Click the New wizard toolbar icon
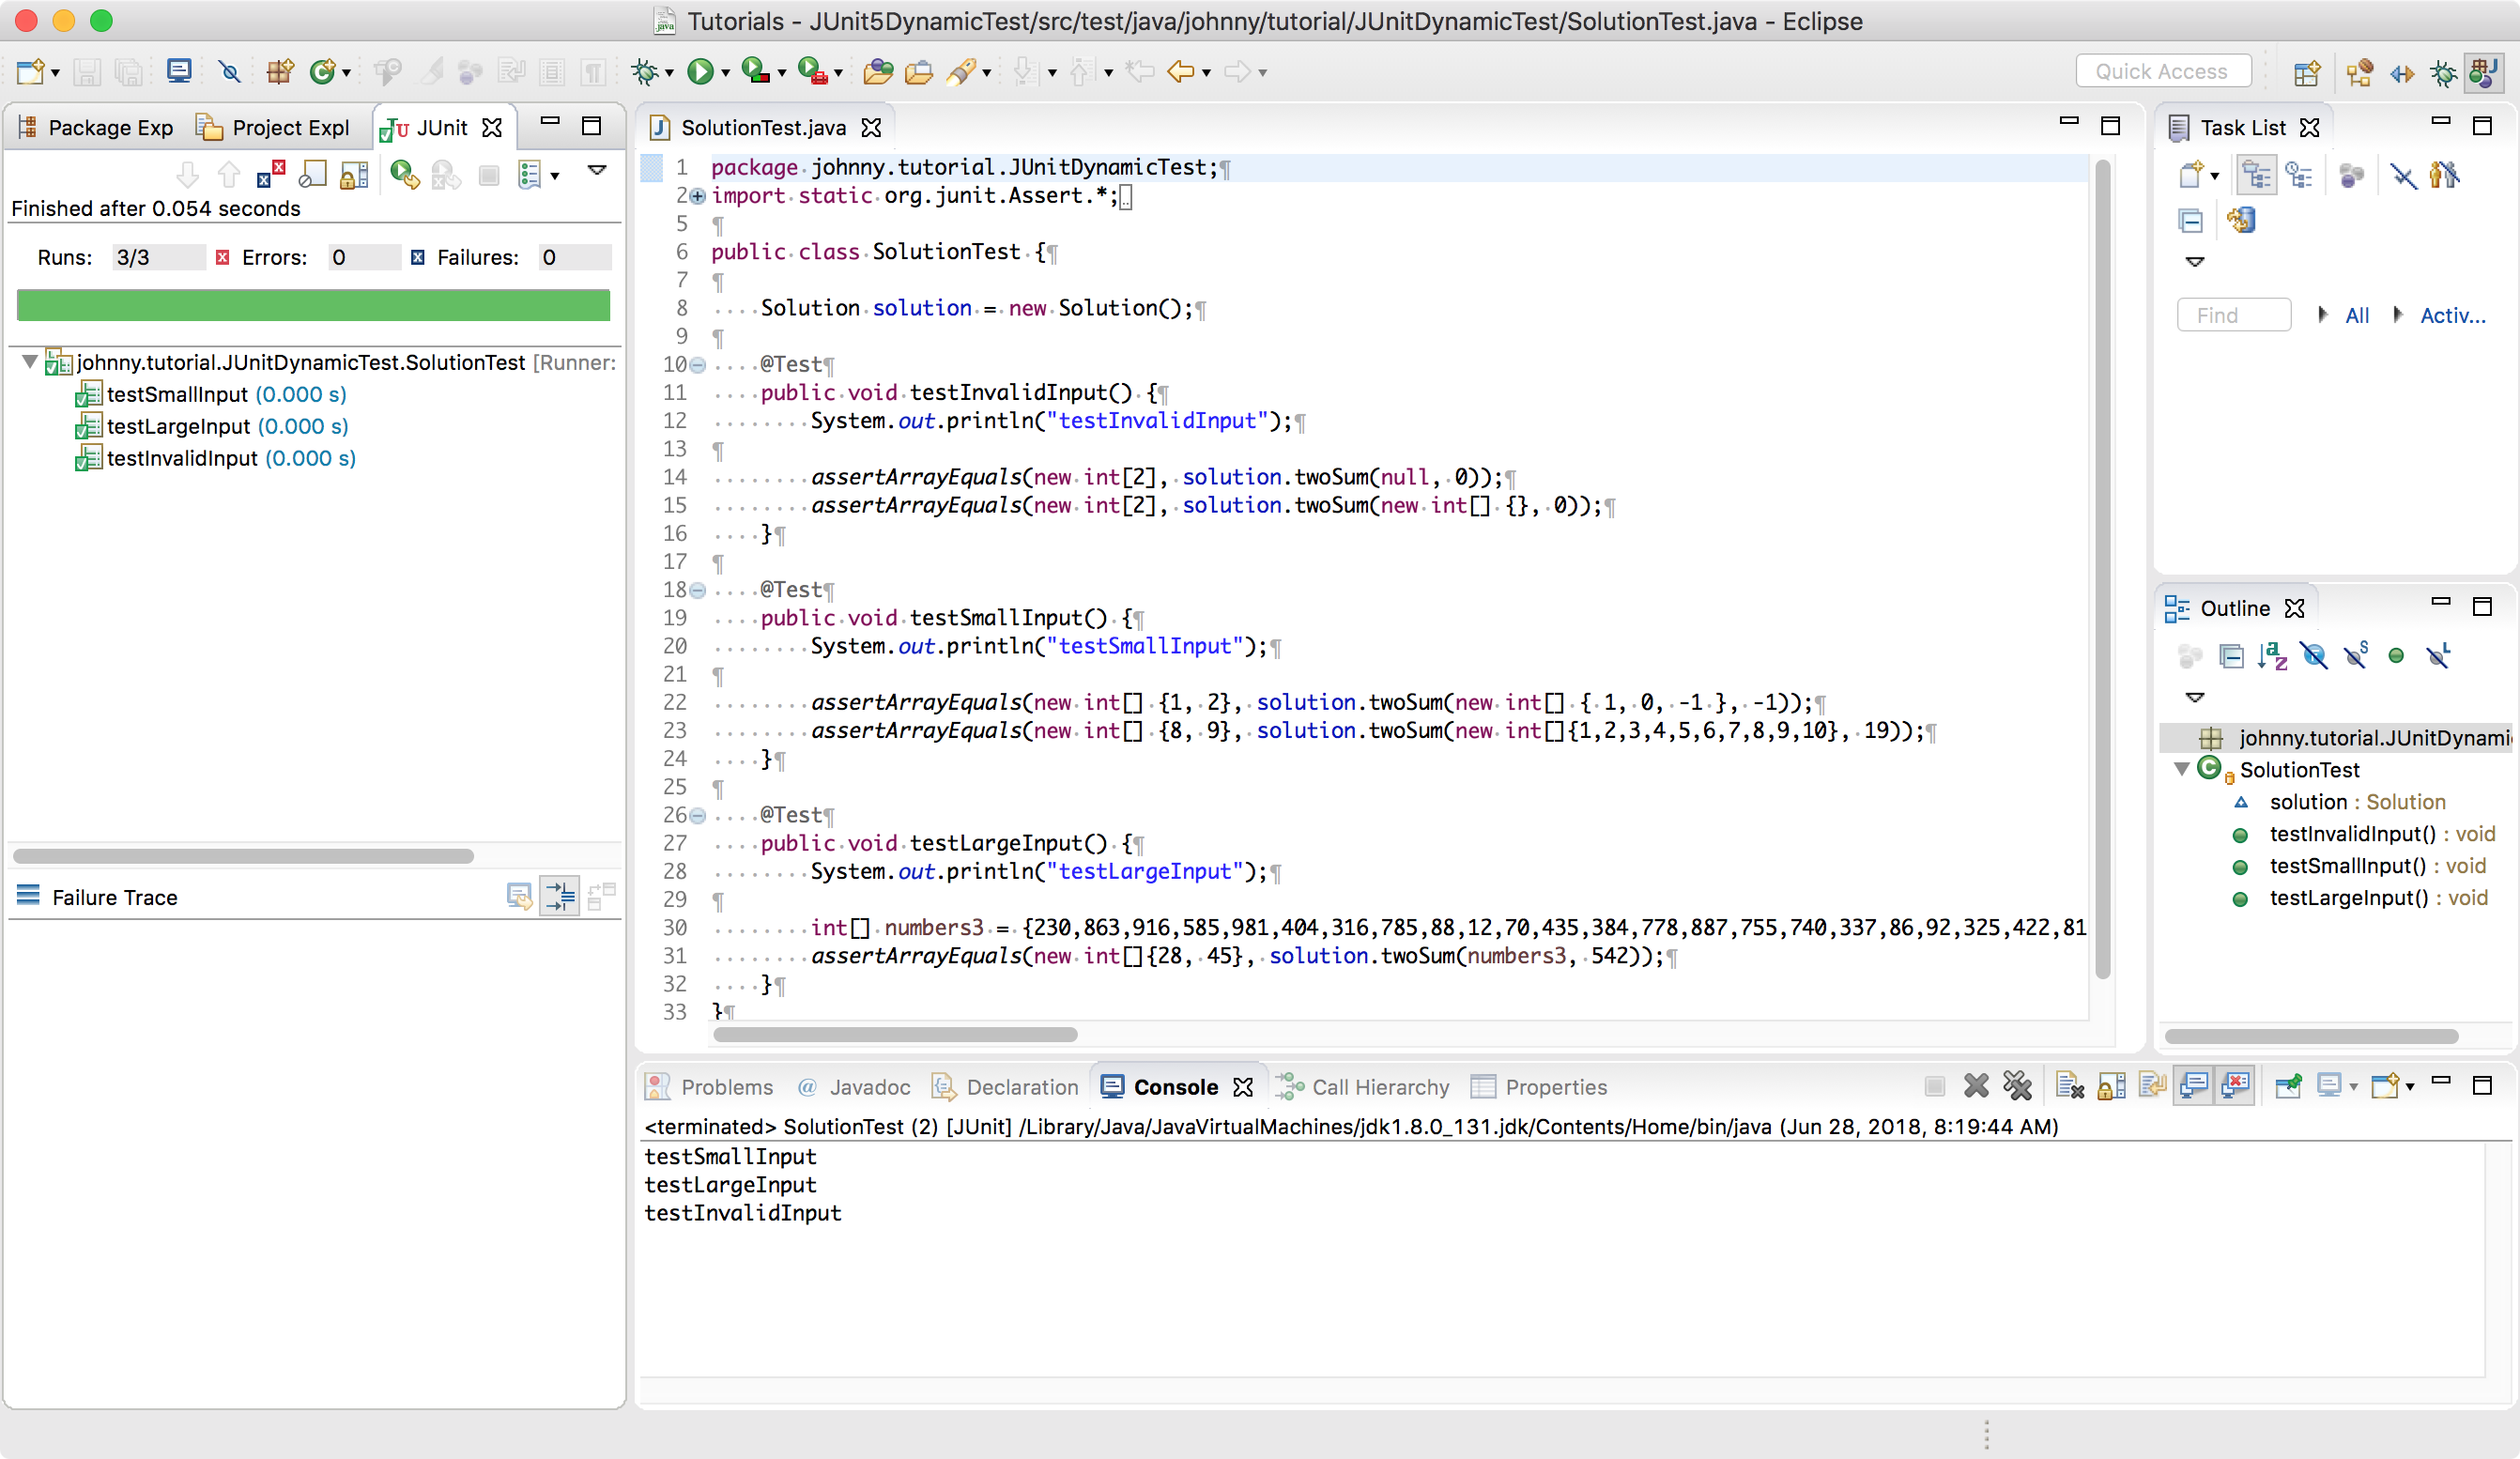 30,72
